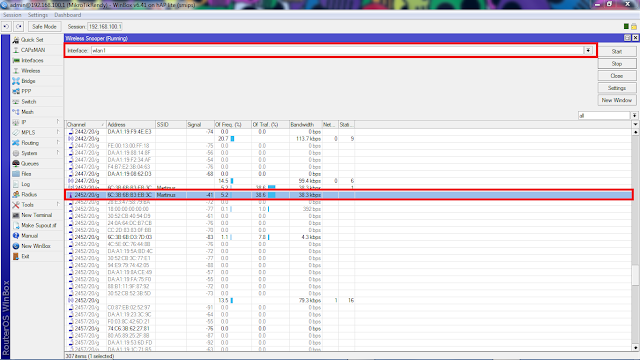The image size is (640, 360).
Task: Launch New Terminal
Action: tap(37, 215)
